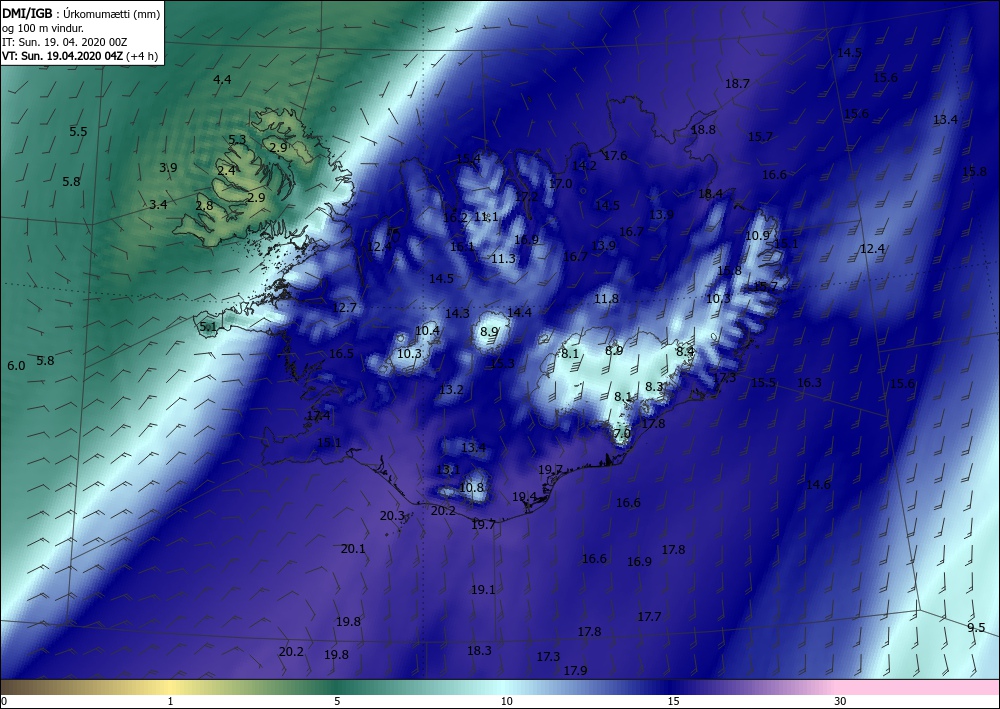Click the 3.4 map value
The height and width of the screenshot is (709, 1000).
pos(158,205)
